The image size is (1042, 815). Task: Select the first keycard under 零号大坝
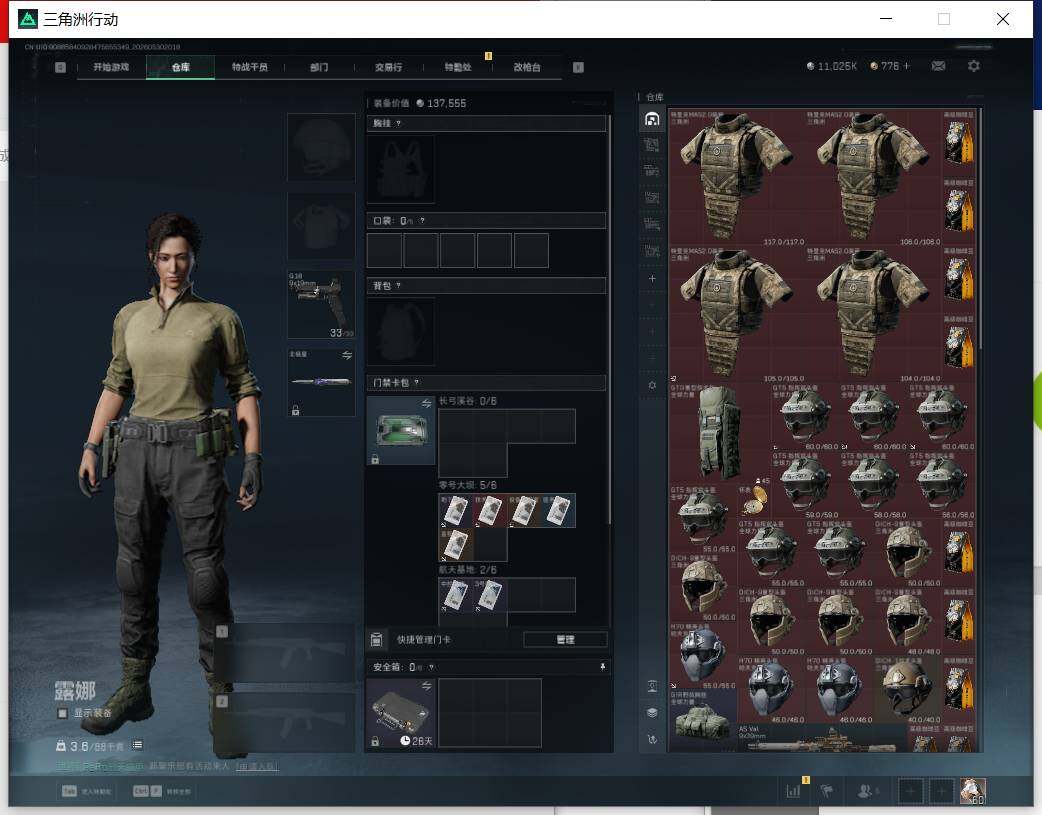point(455,511)
